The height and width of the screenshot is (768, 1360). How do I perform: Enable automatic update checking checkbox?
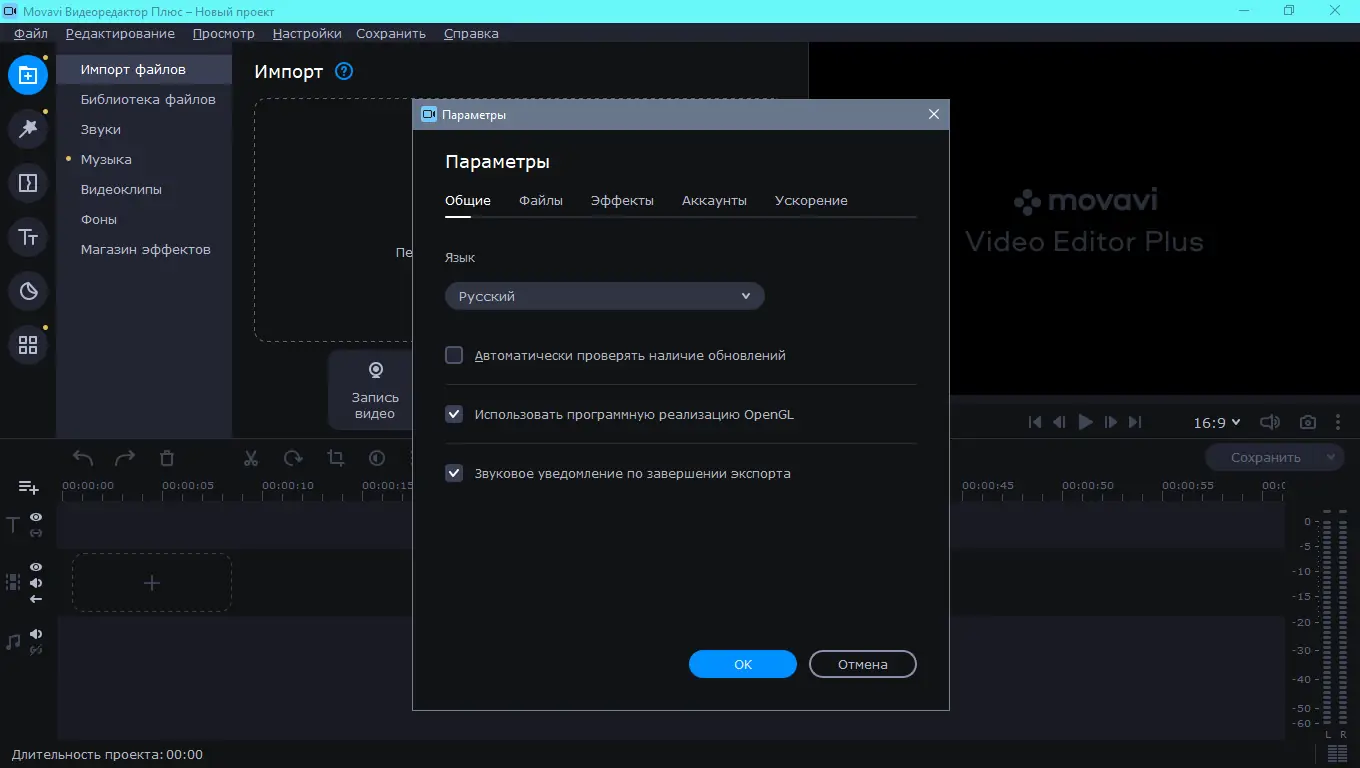pos(454,355)
